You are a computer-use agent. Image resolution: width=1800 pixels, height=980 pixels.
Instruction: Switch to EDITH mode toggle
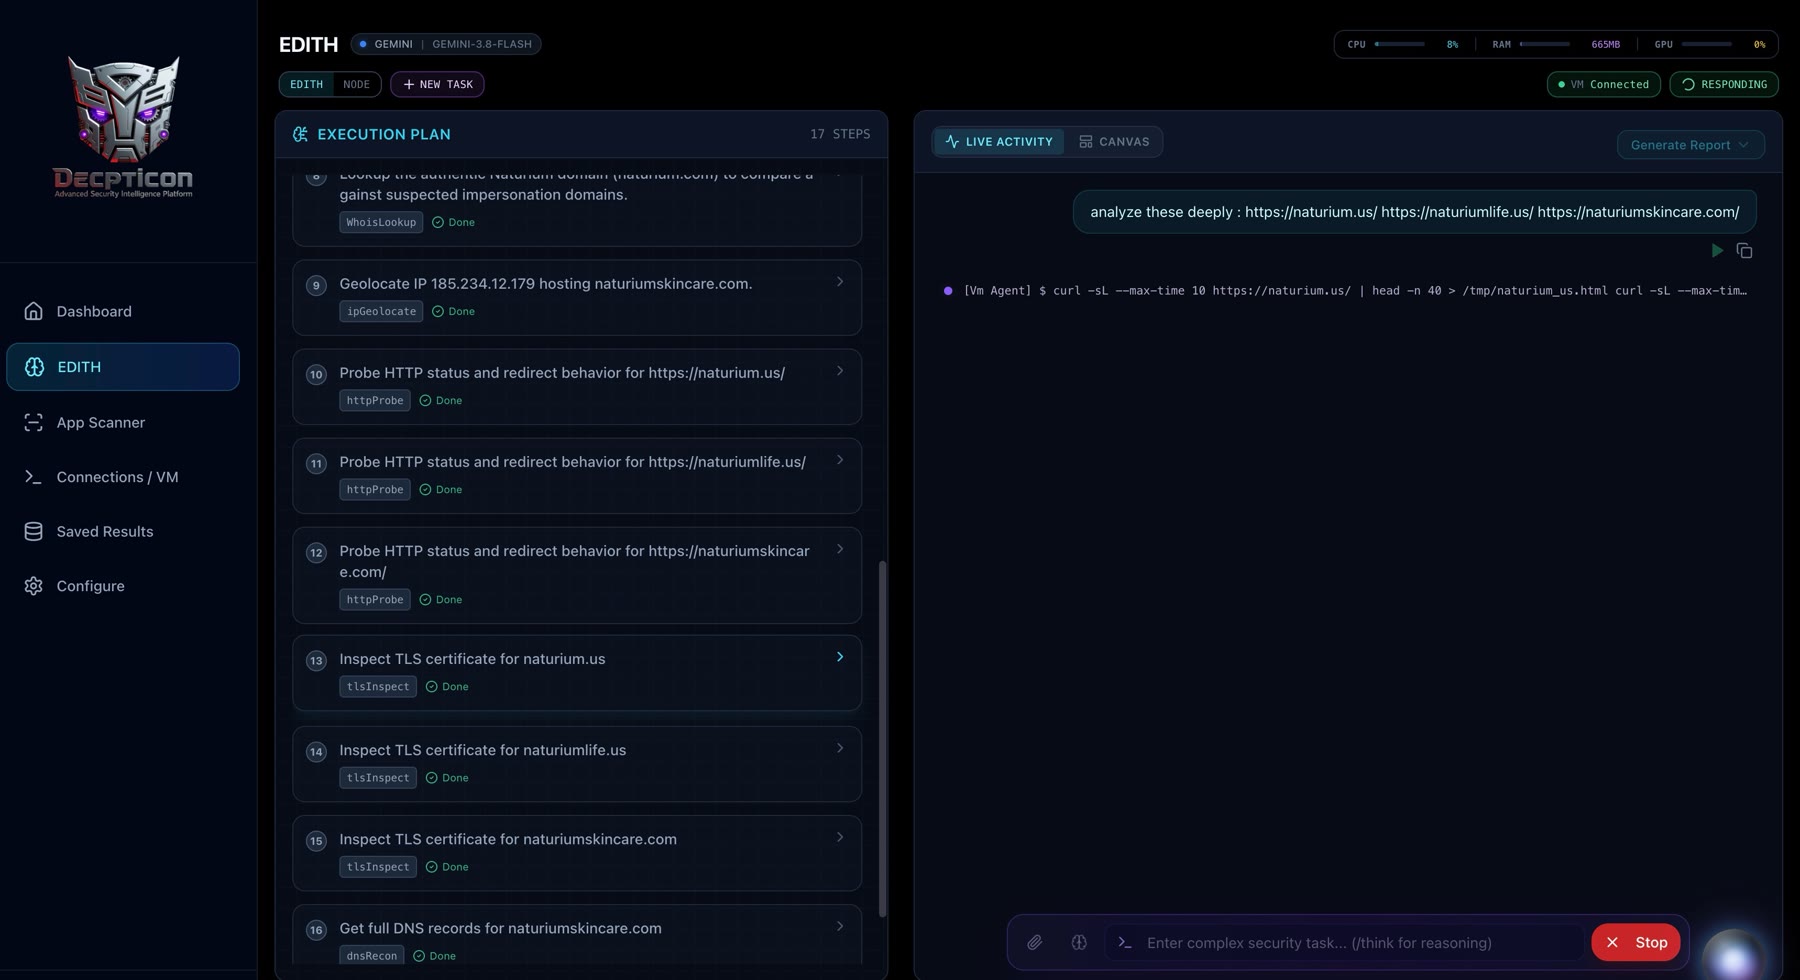[x=306, y=84]
